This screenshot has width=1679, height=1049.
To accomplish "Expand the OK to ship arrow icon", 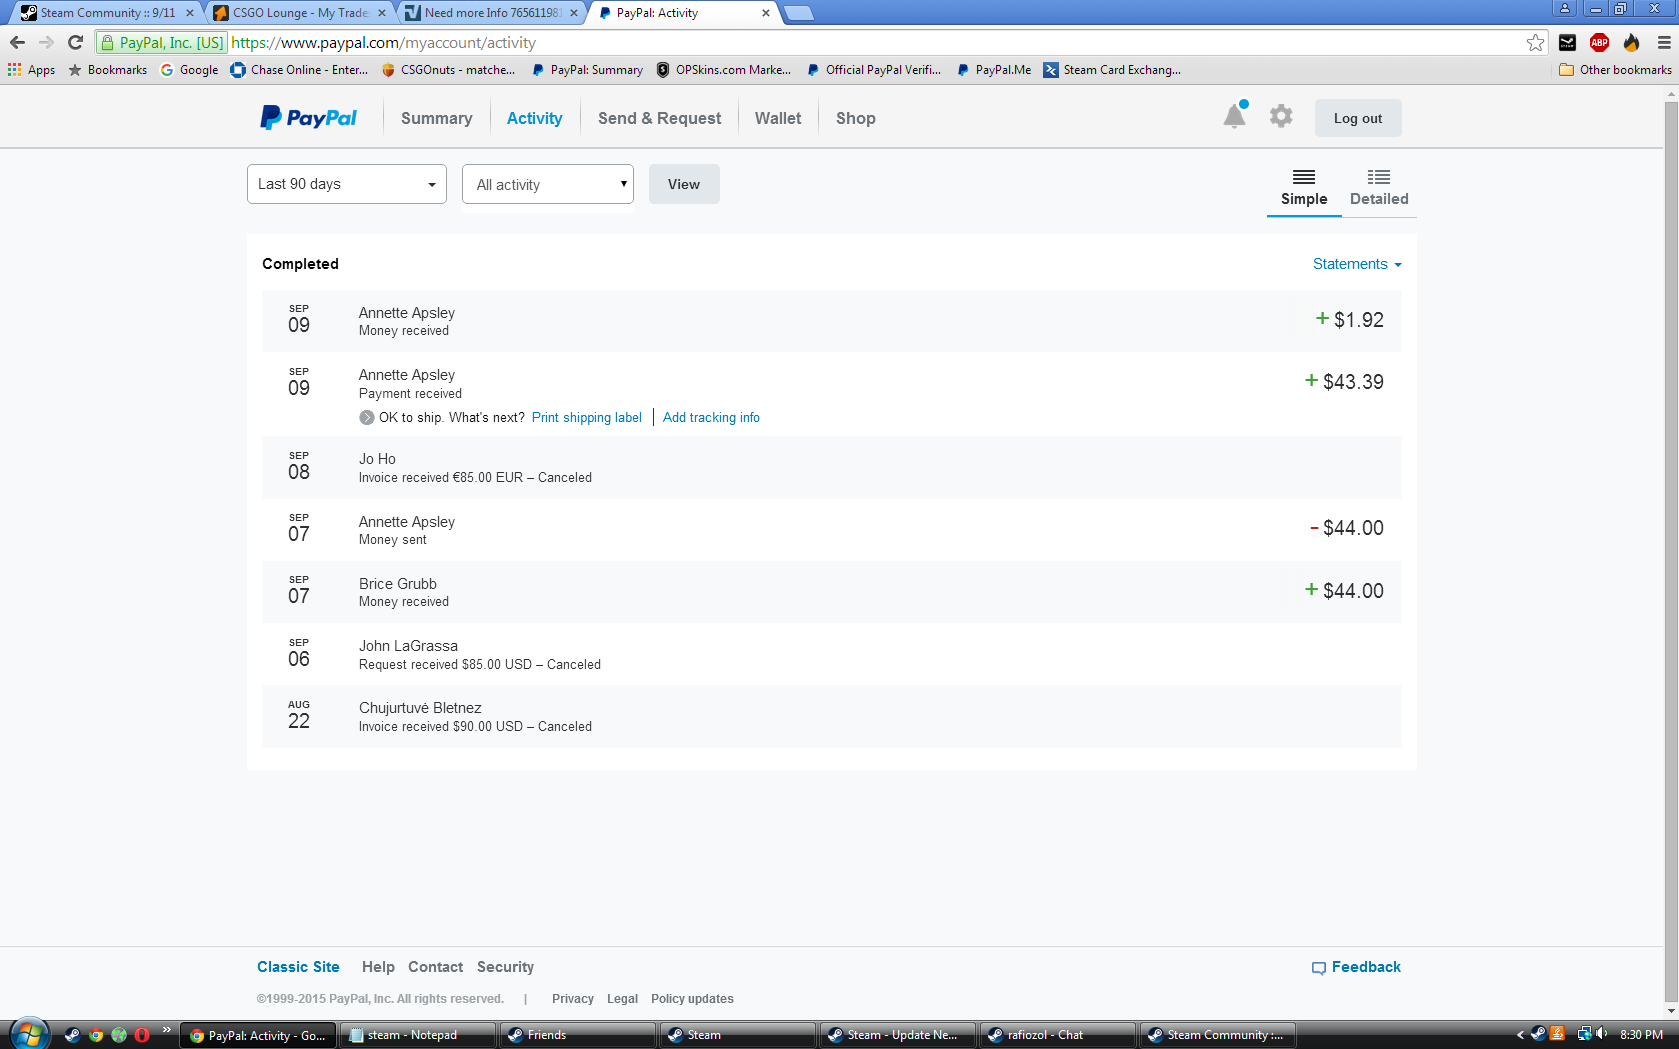I will [367, 418].
